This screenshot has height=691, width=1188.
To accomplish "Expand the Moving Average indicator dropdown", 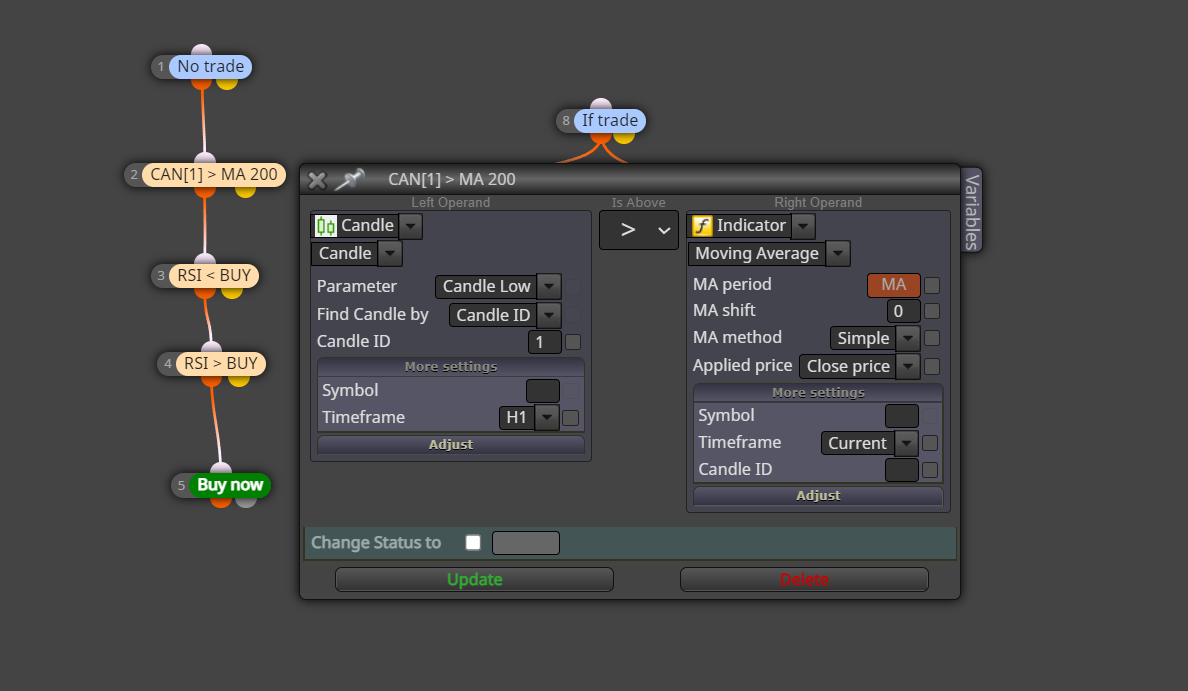I will 838,254.
